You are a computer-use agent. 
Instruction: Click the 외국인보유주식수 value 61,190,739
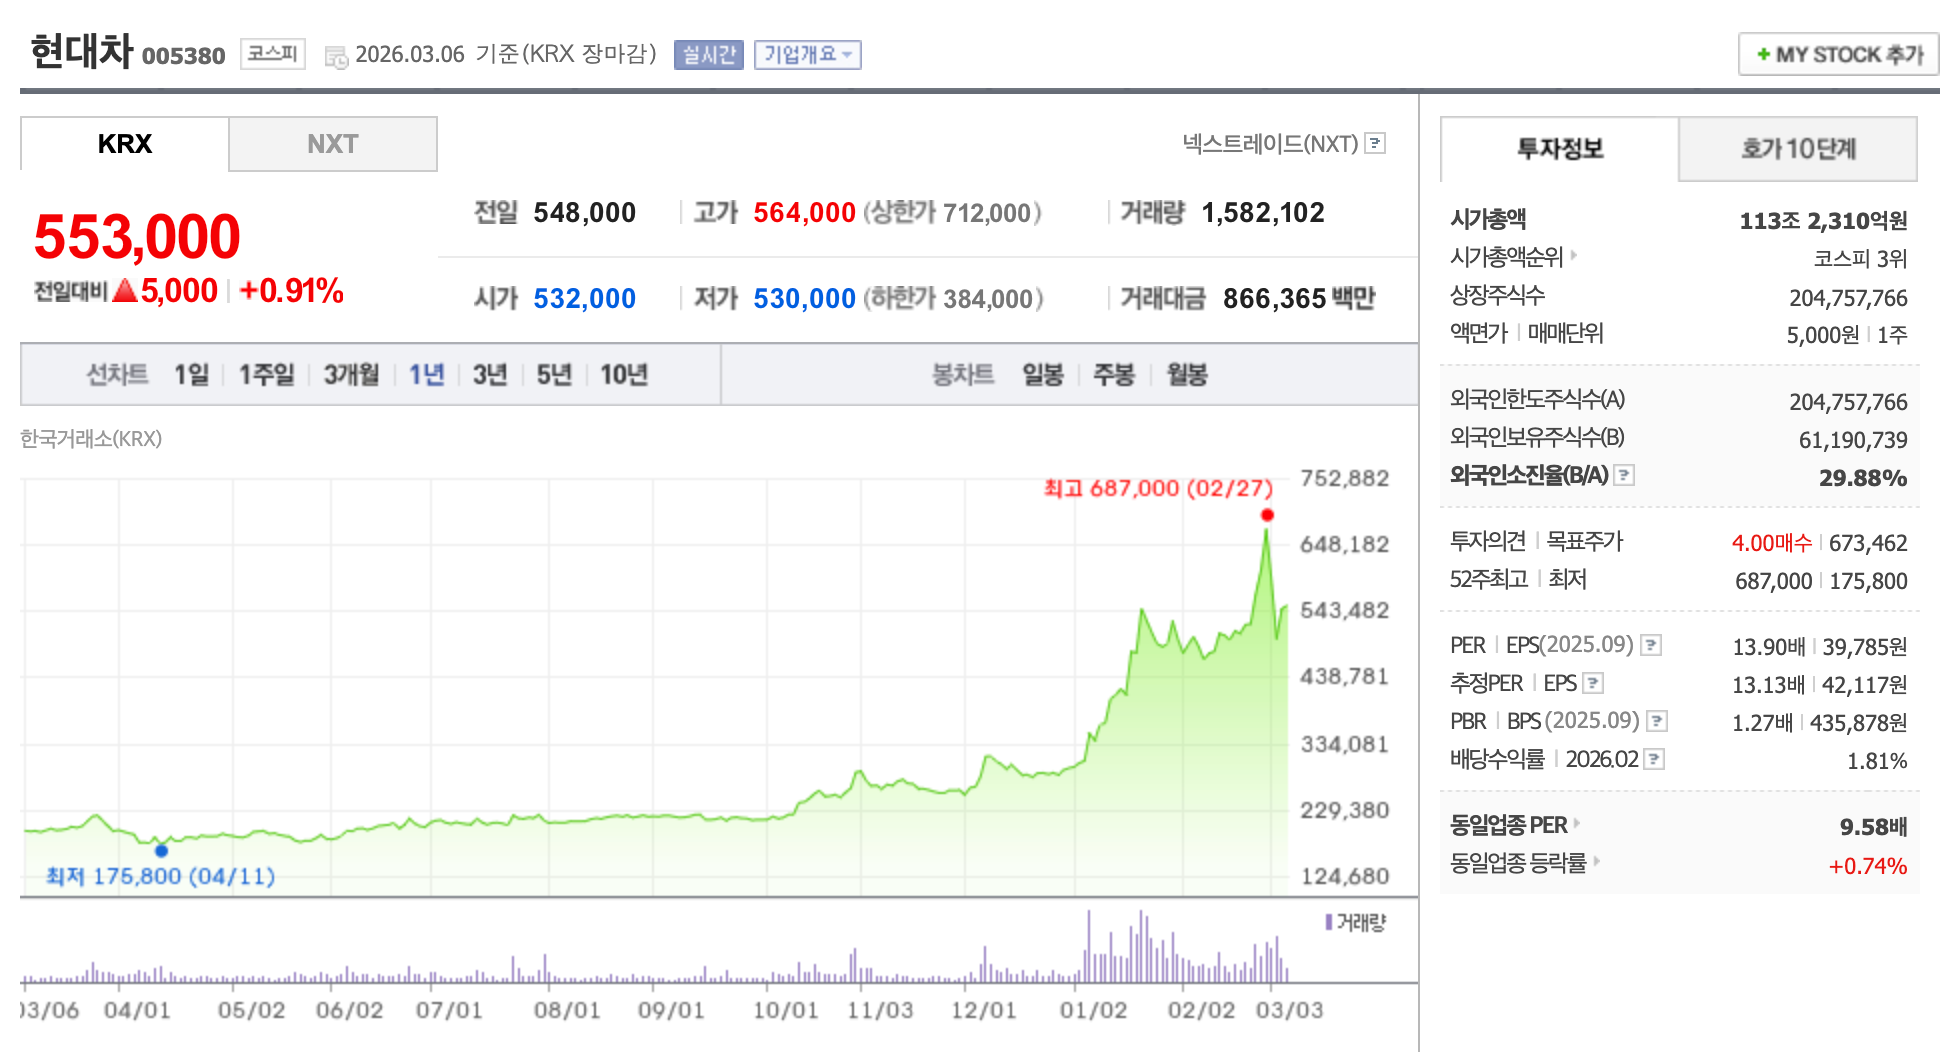tap(1853, 440)
